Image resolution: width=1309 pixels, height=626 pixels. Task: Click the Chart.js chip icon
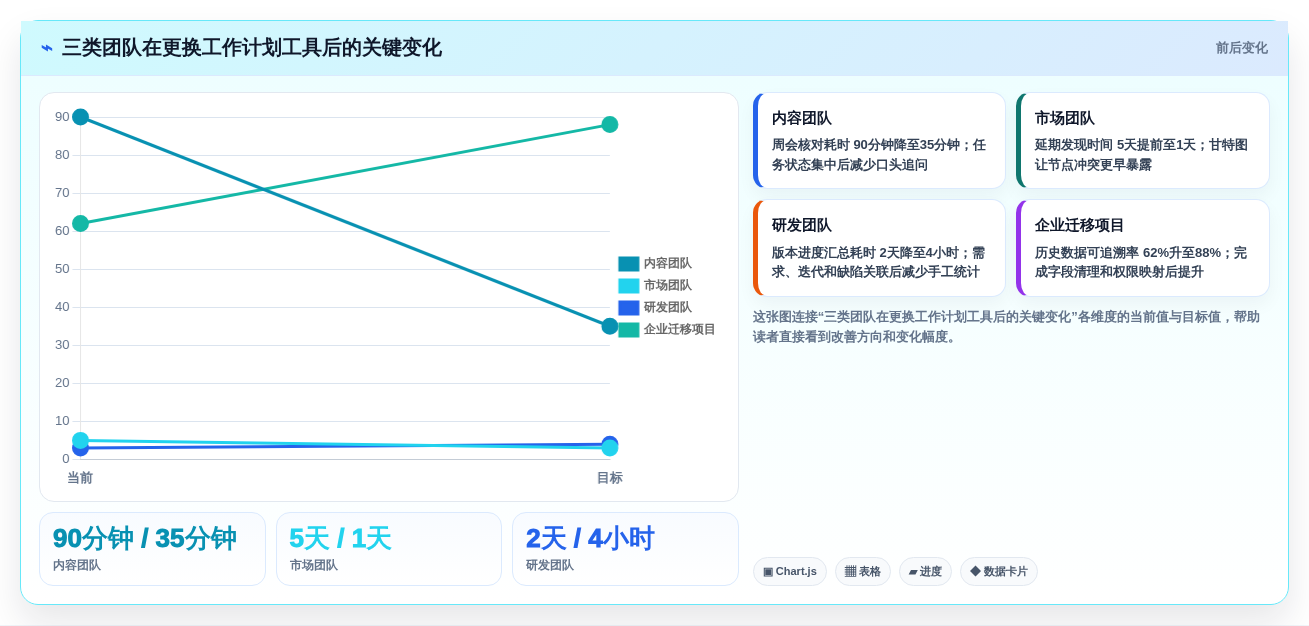coord(768,572)
